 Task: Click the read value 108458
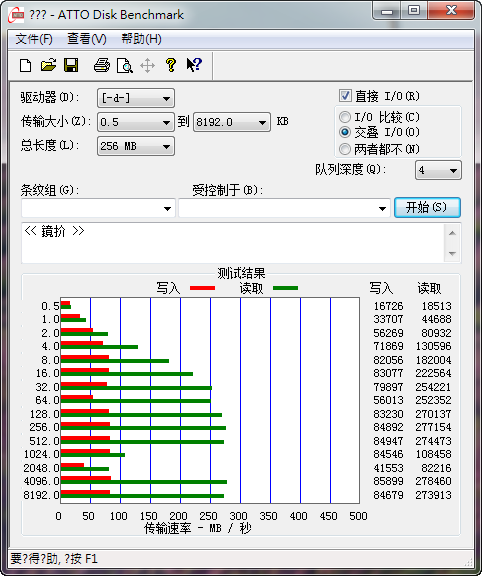point(434,454)
